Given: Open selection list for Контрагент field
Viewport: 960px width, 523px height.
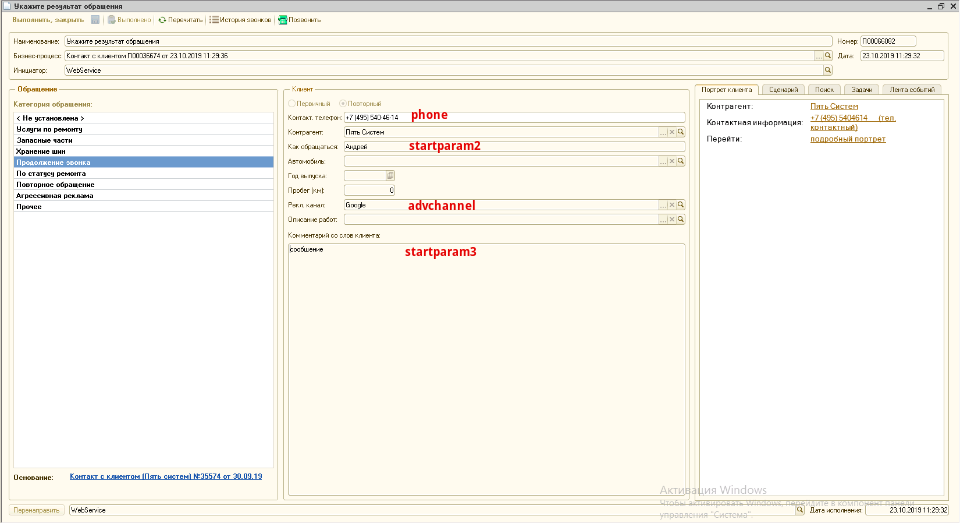Looking at the screenshot, I should click(x=662, y=132).
